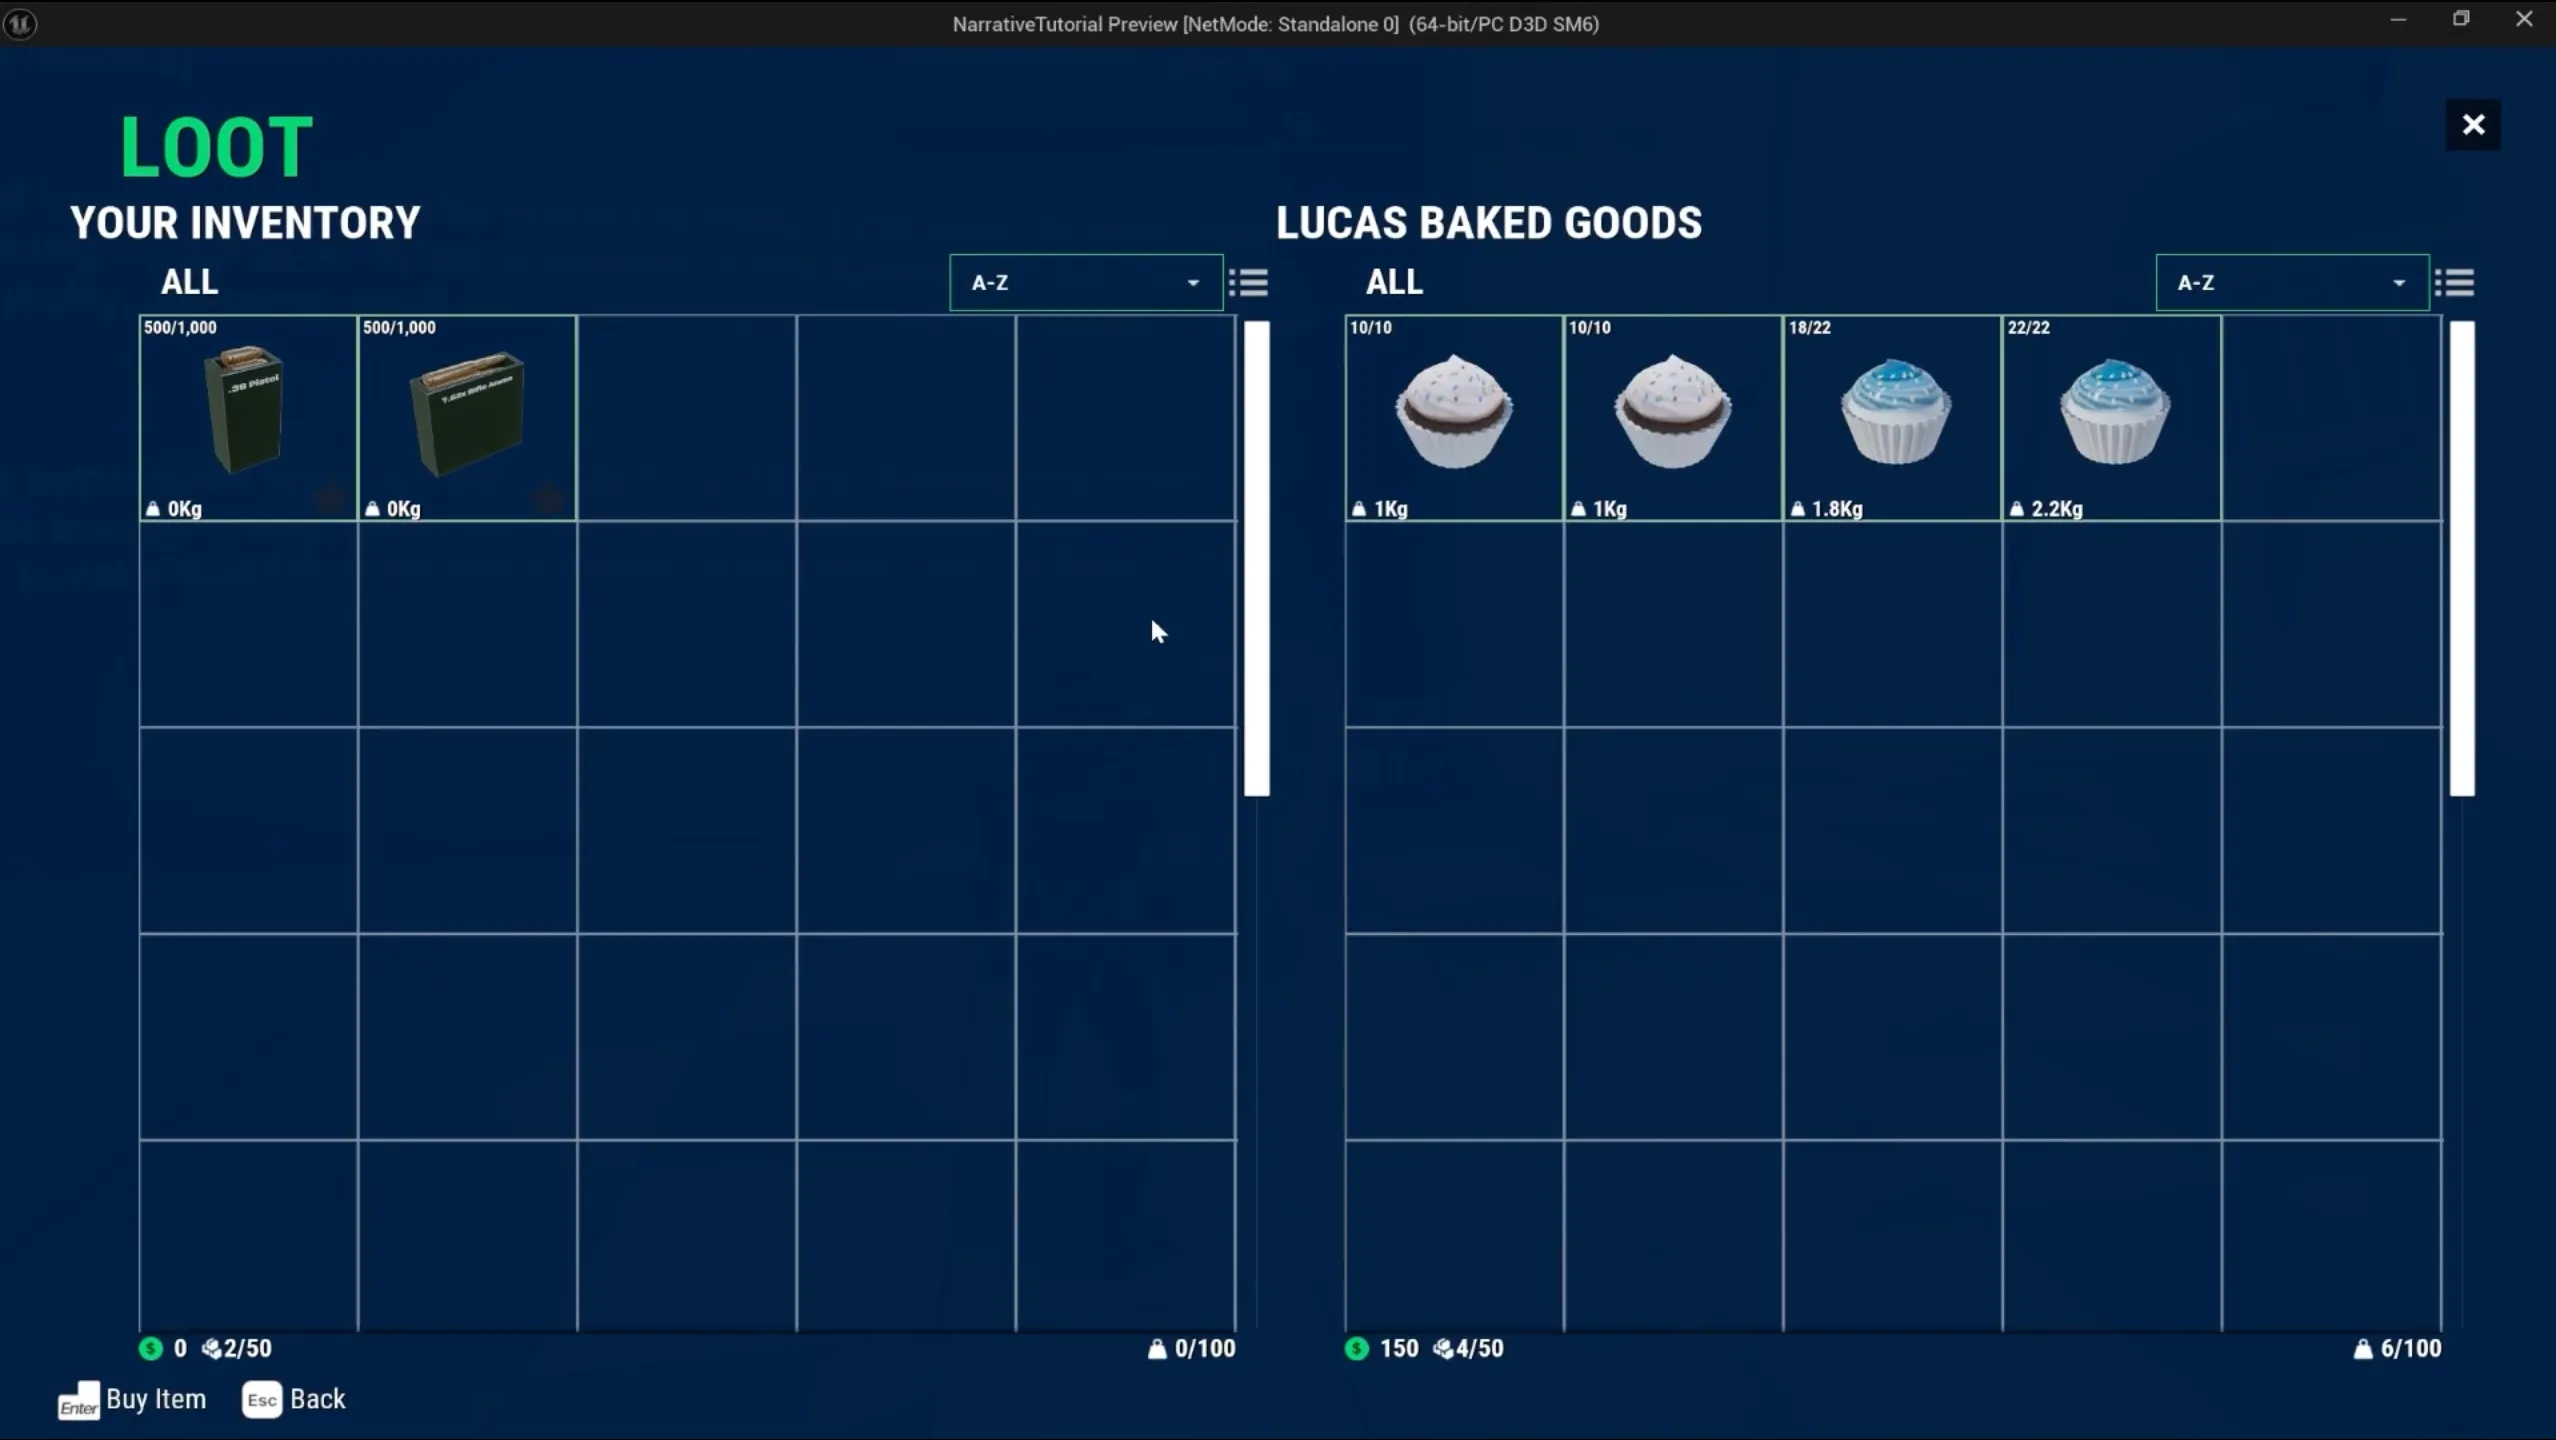
Task: Click the "6/100" vendor weight value
Action: point(2411,1349)
